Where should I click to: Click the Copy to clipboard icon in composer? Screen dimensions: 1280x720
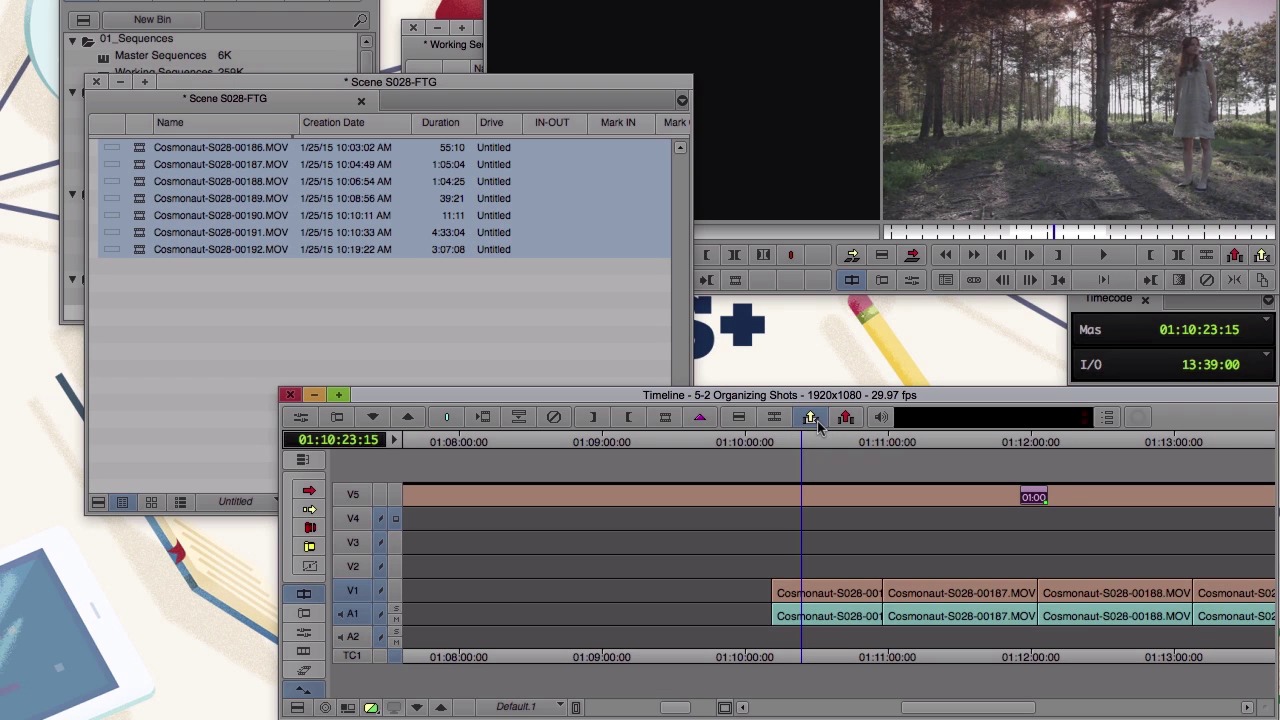click(x=1262, y=281)
